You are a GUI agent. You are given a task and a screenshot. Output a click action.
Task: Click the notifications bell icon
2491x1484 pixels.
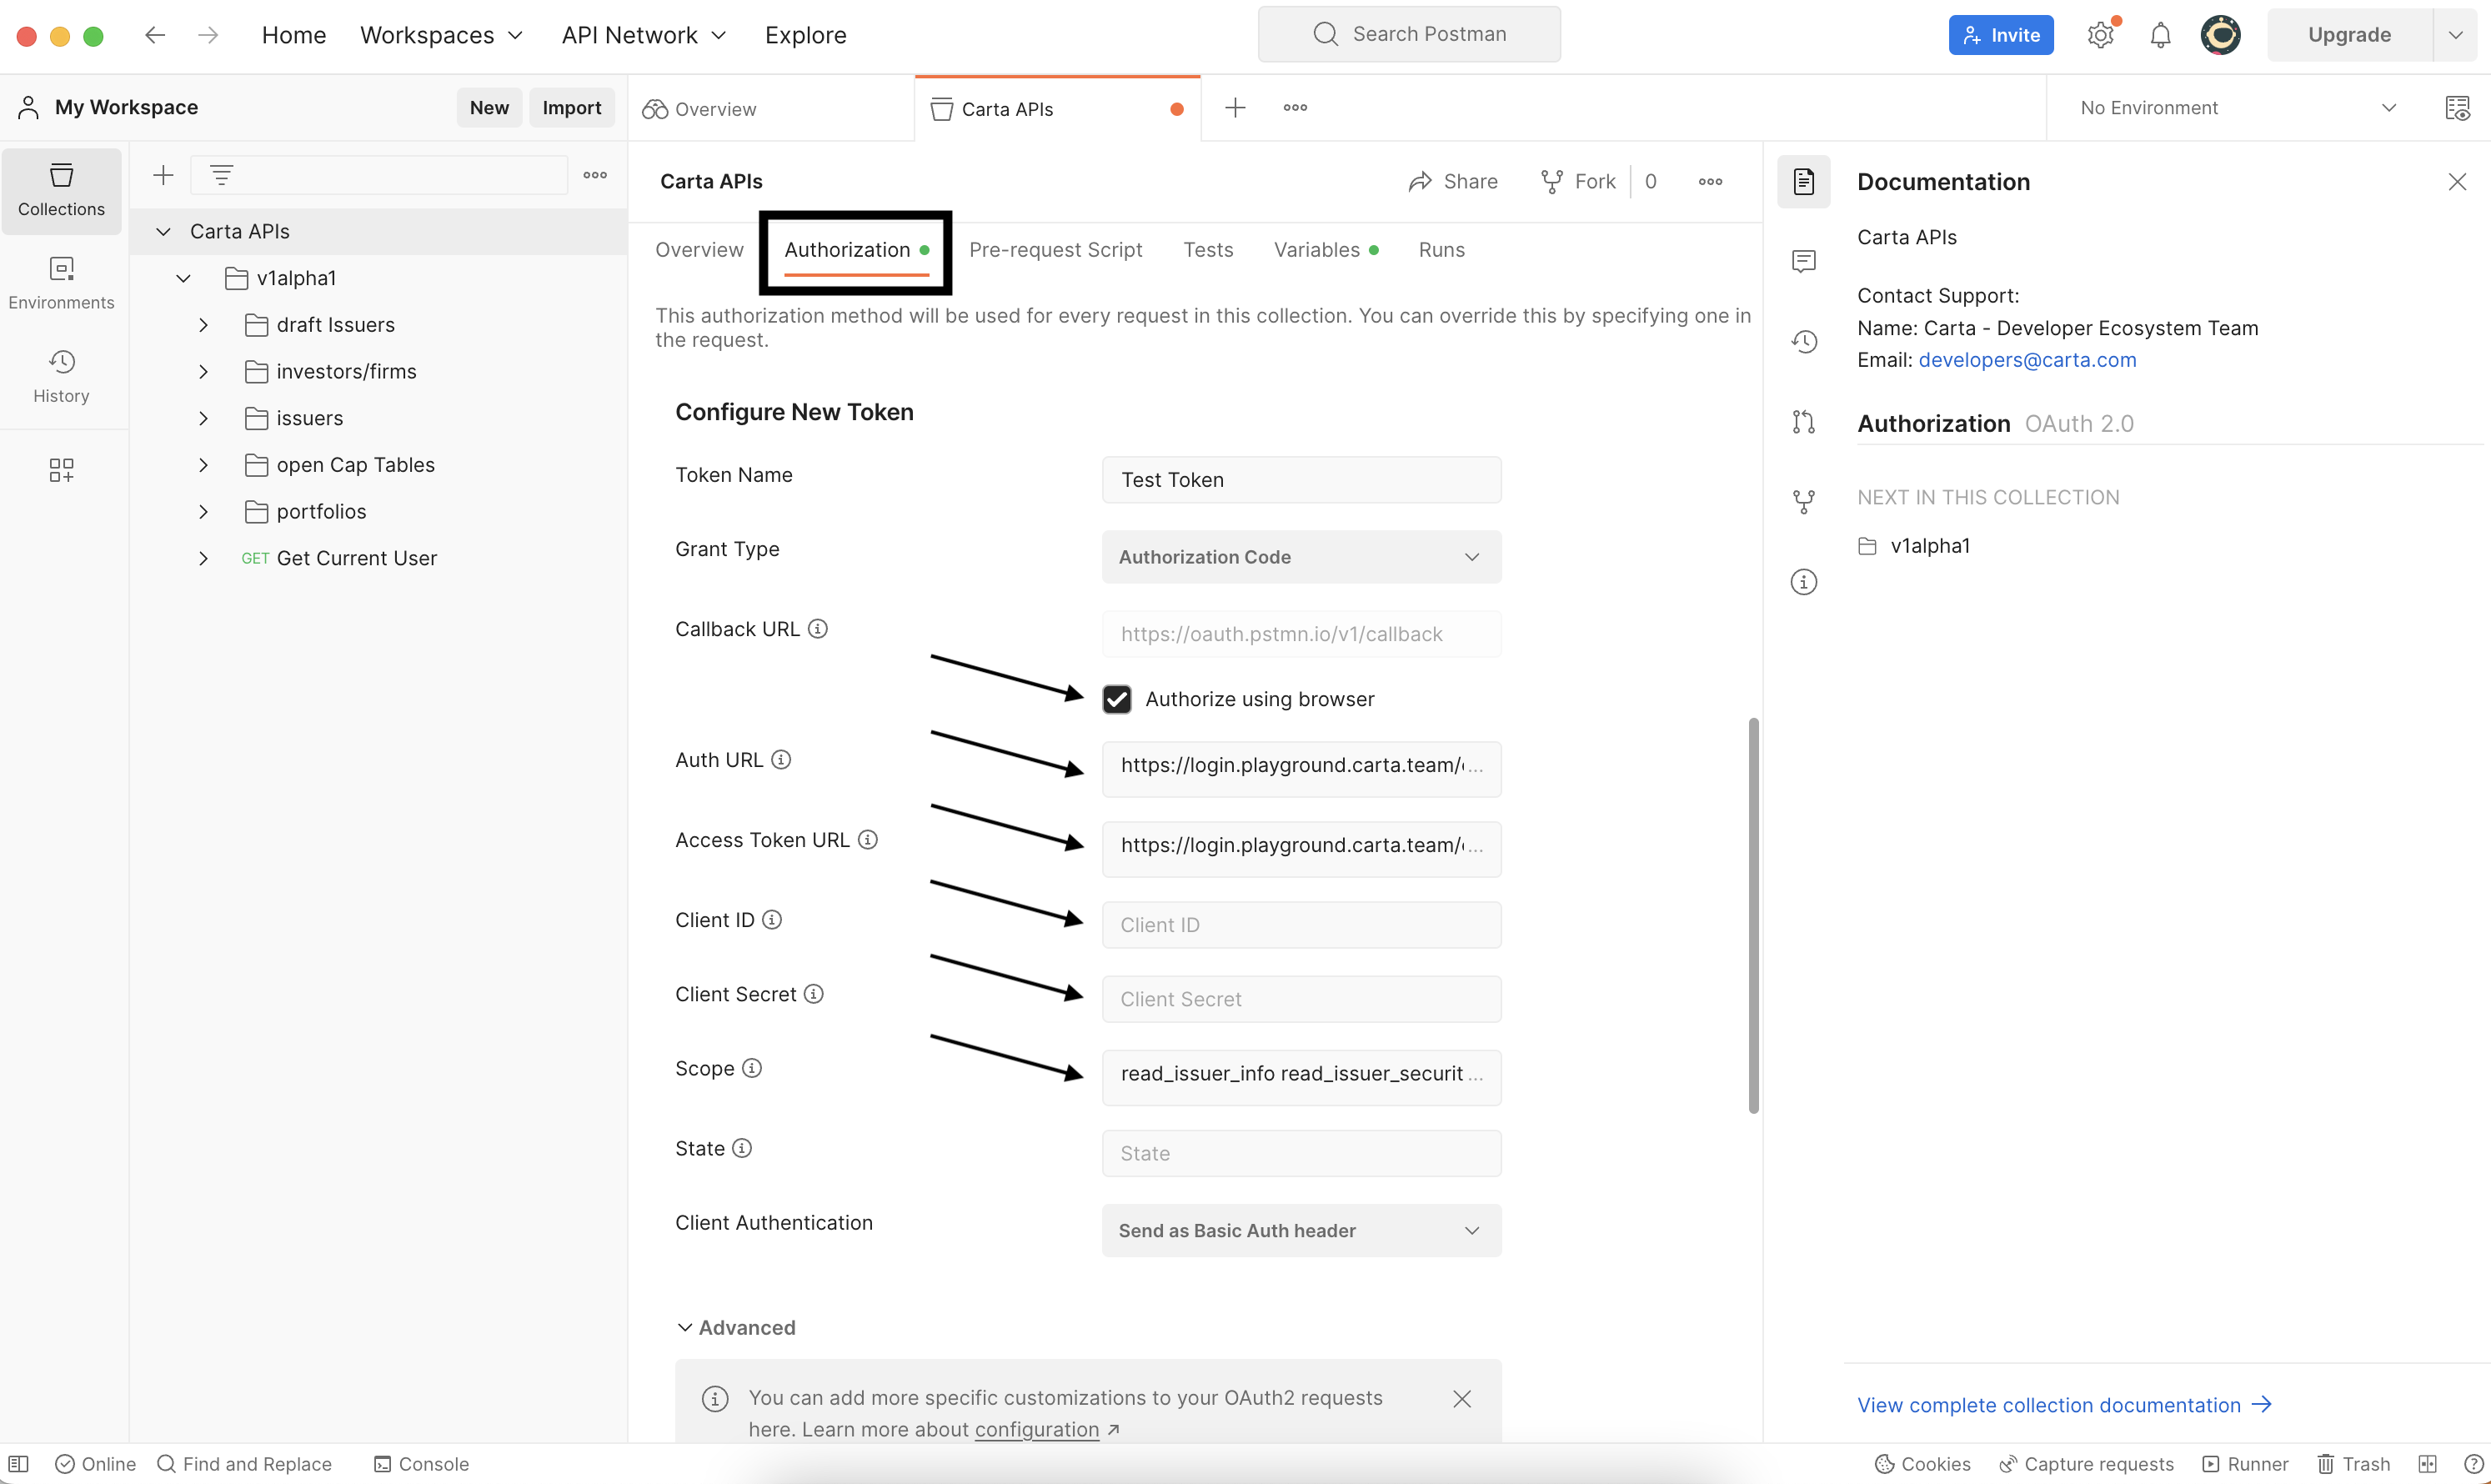coord(2160,35)
